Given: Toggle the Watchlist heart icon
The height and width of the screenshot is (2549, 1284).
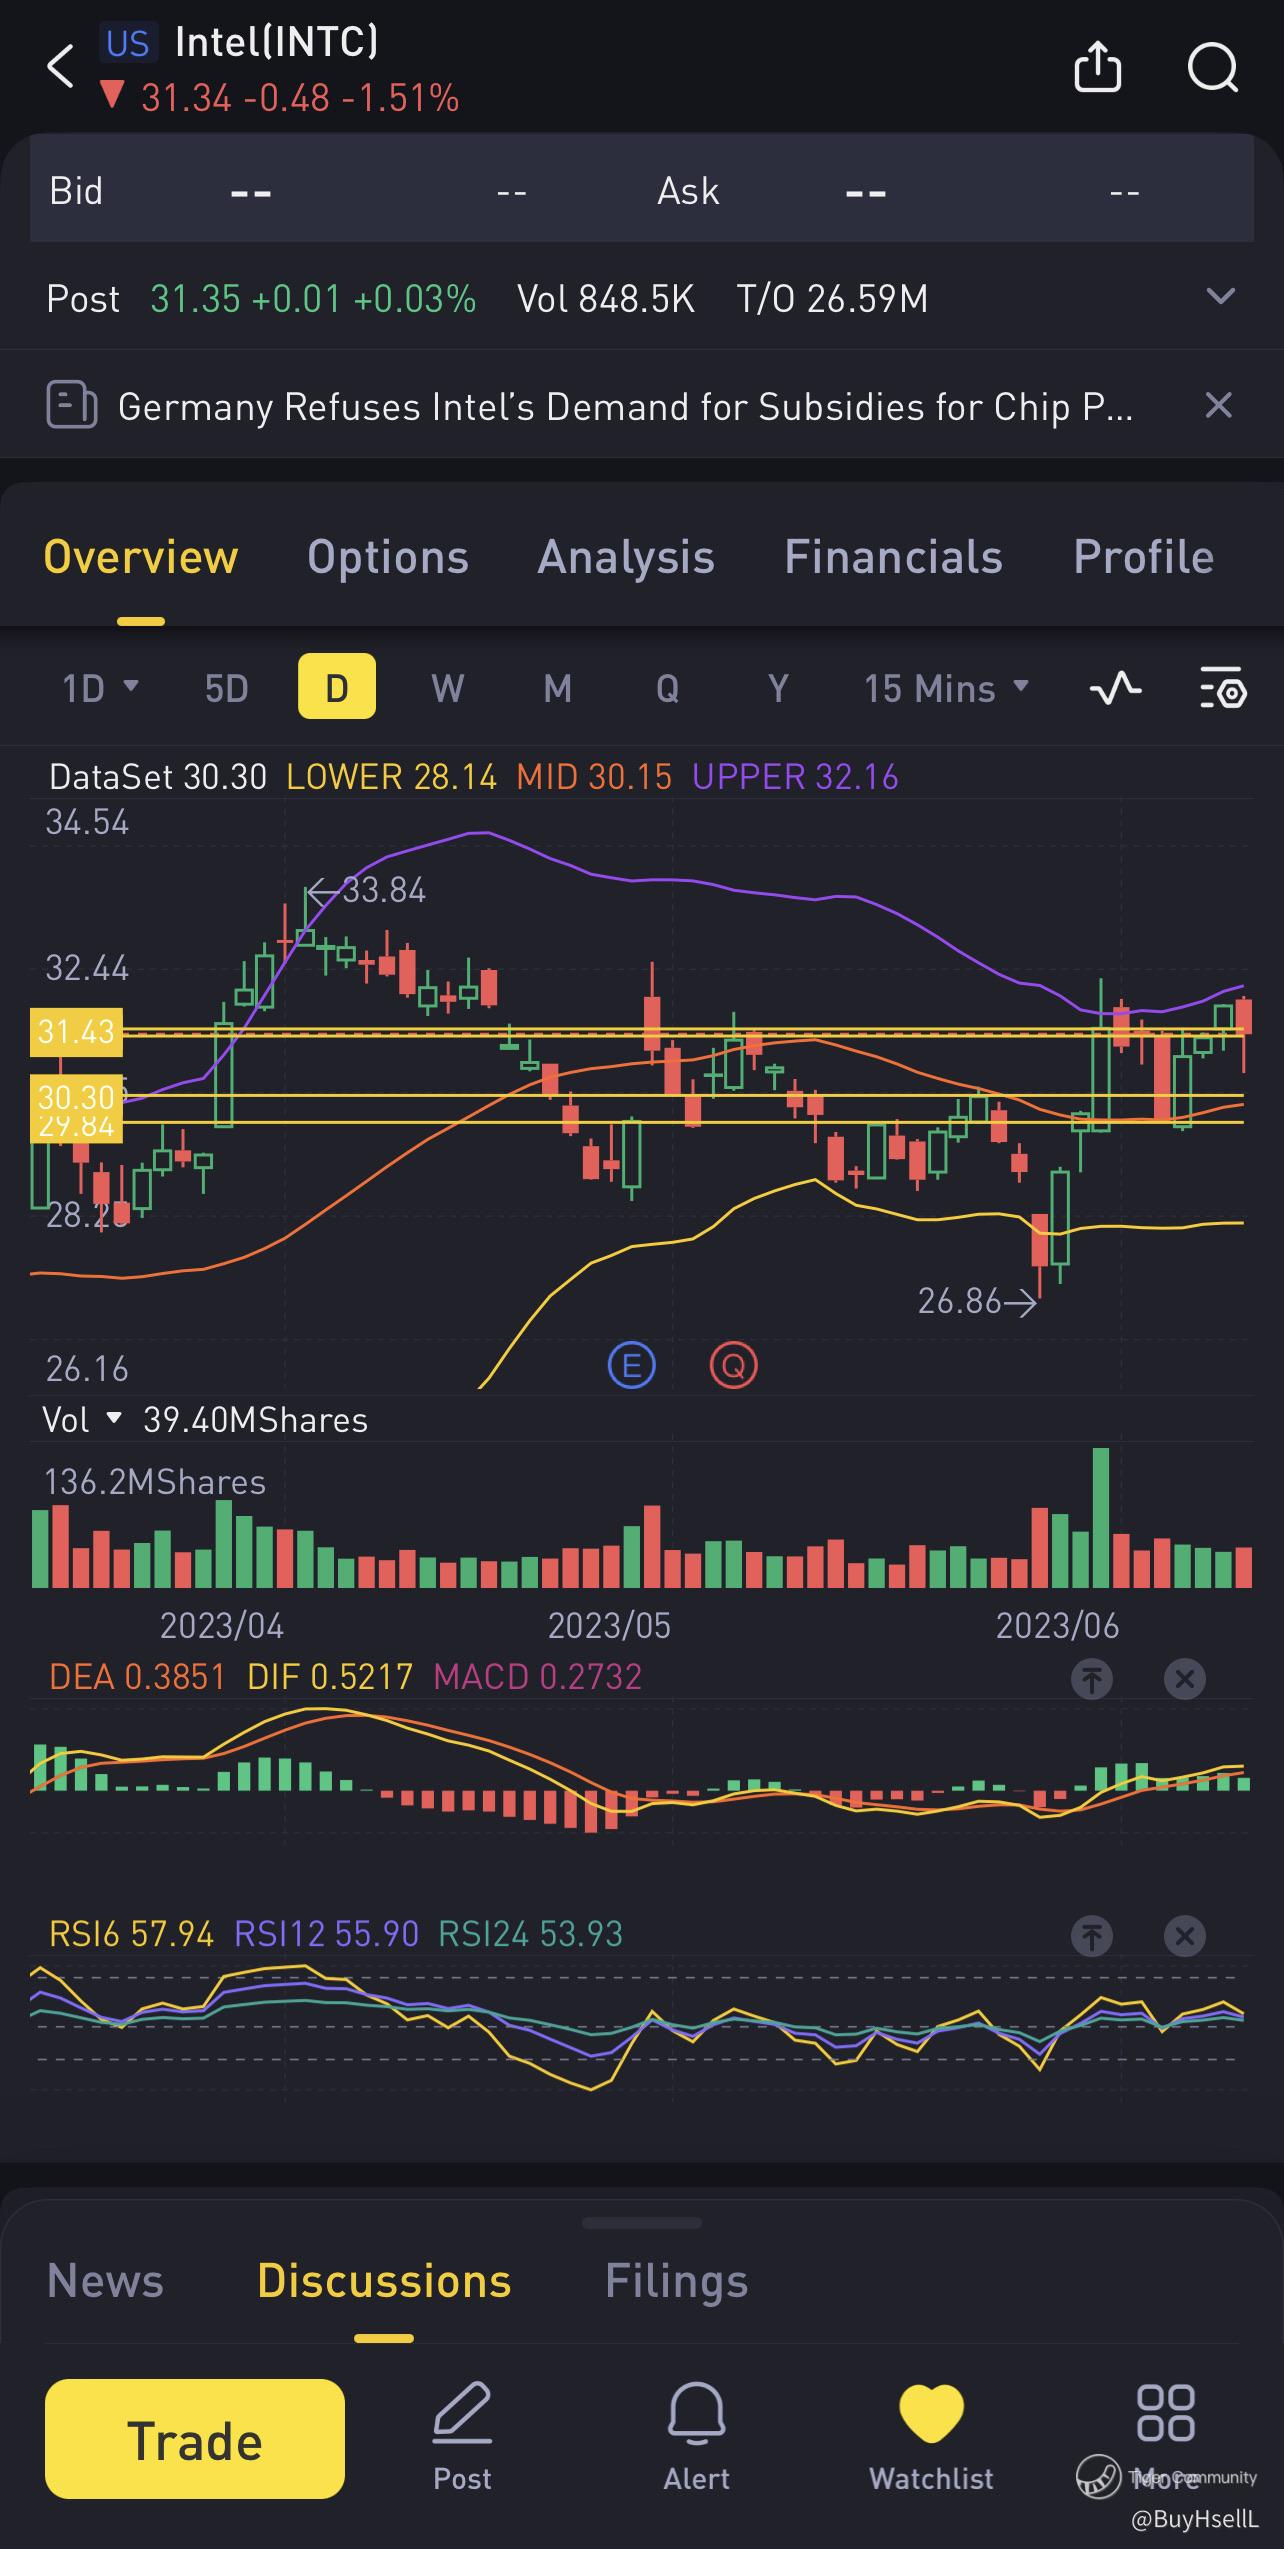Looking at the screenshot, I should coord(931,2437).
